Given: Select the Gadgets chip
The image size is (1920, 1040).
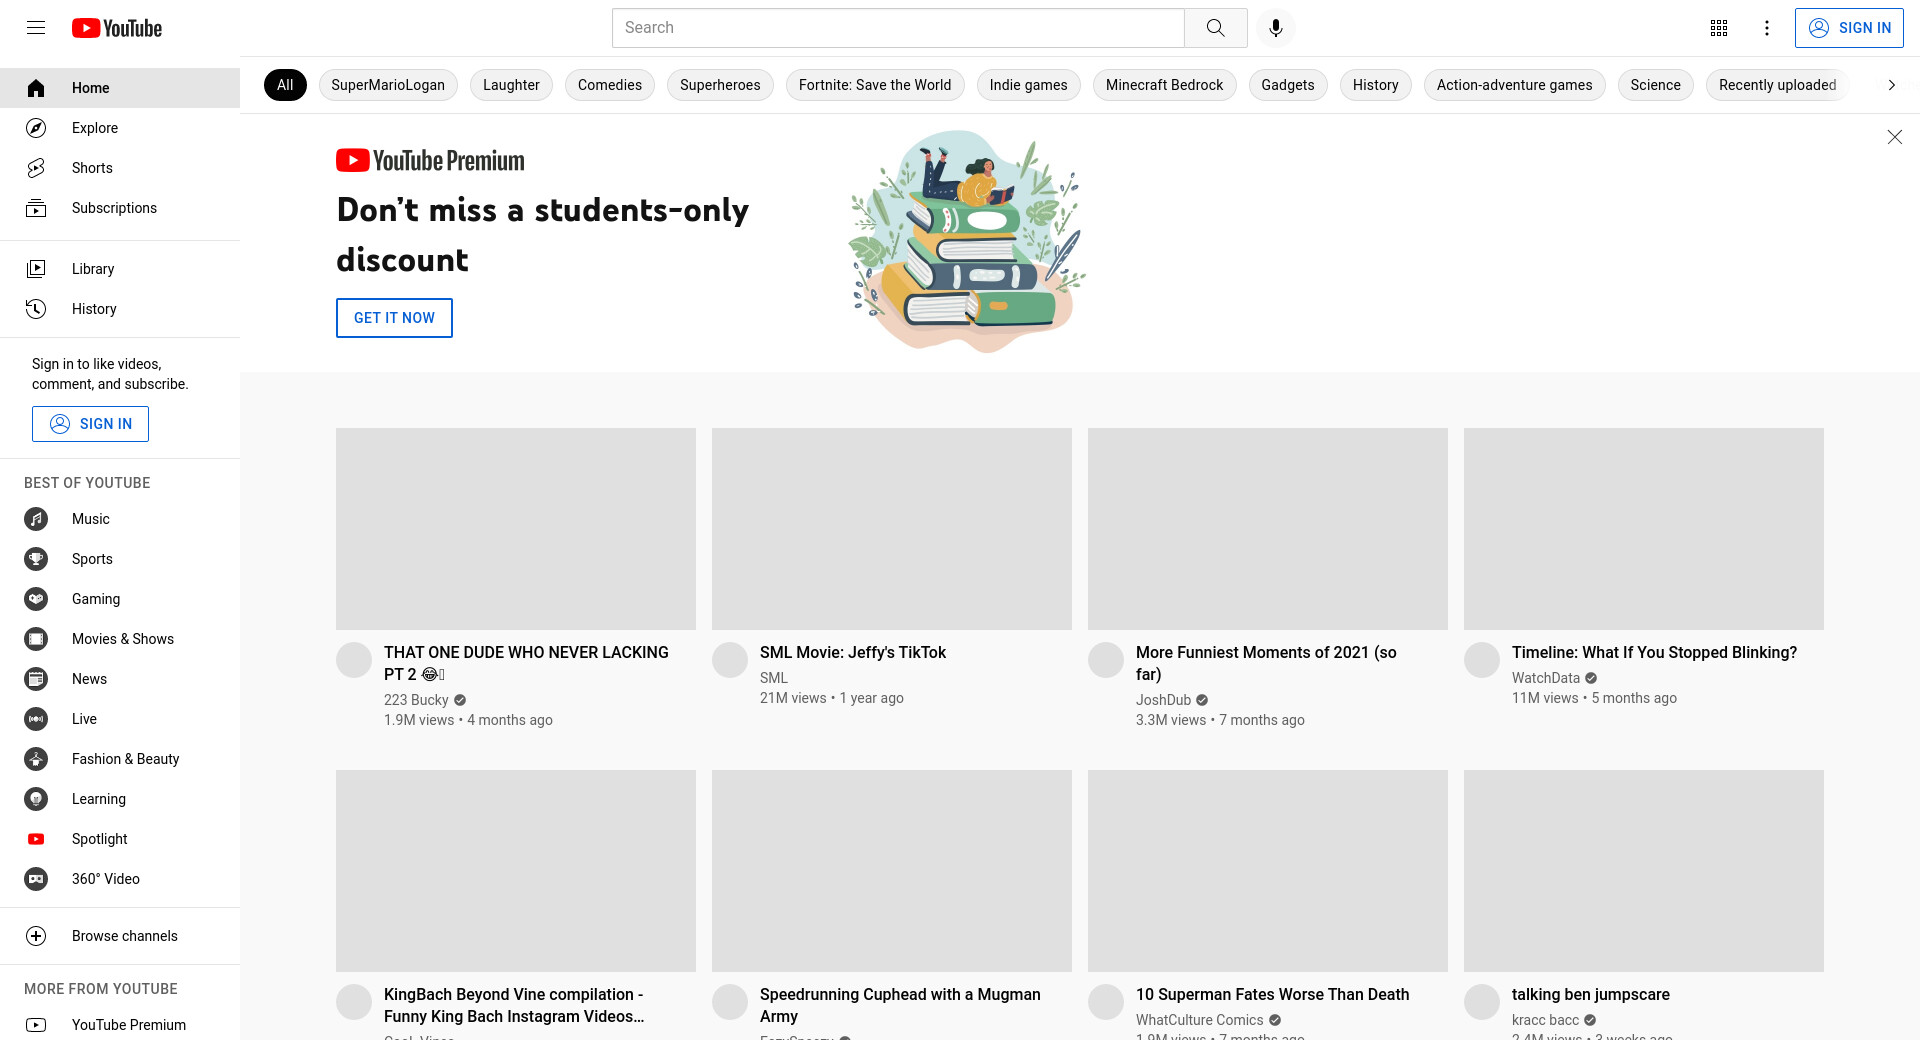Looking at the screenshot, I should 1288,85.
